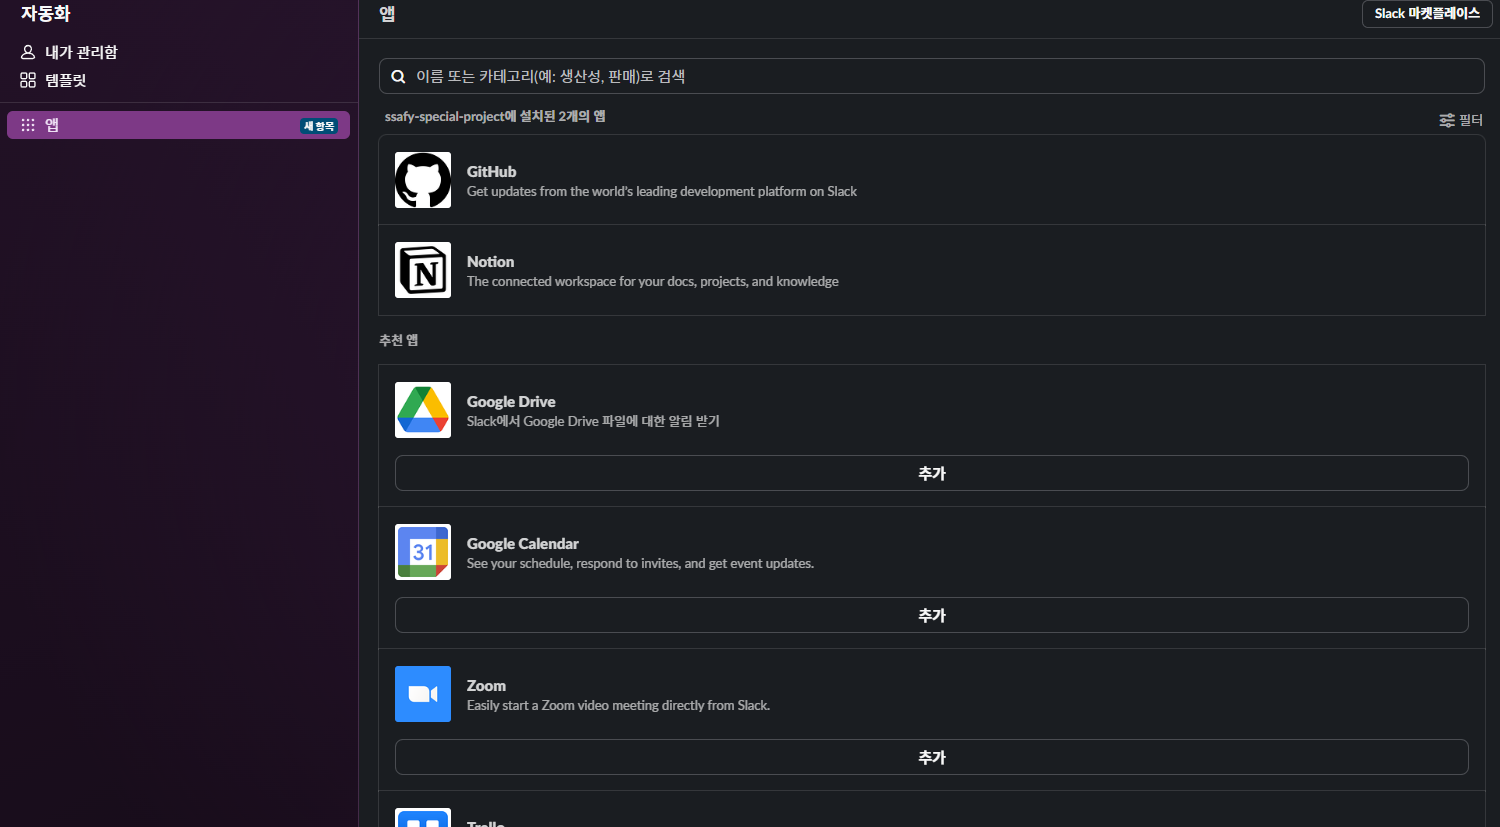This screenshot has width=1500, height=827.
Task: Click the Google Drive app icon
Action: tap(423, 410)
